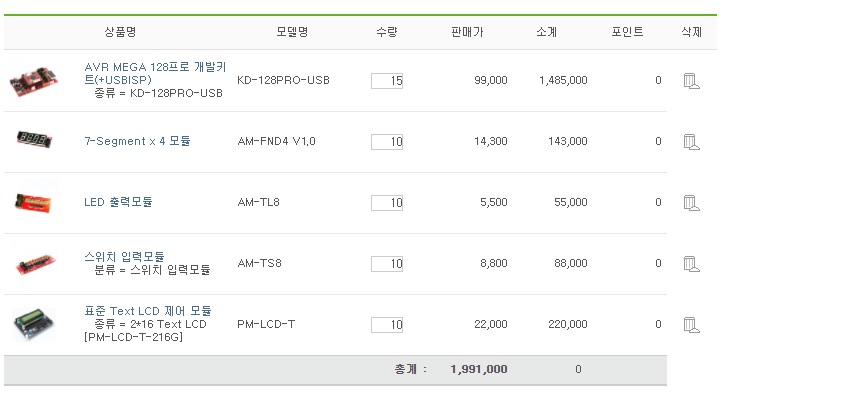
Task: Select quantity field for AM-TS8
Action: pyautogui.click(x=387, y=264)
